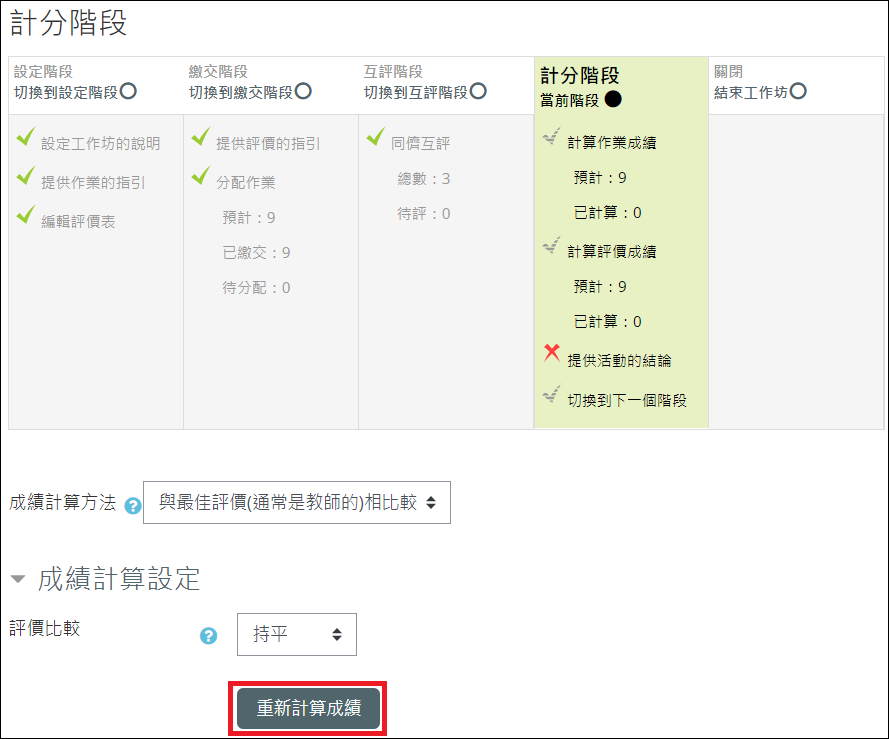The width and height of the screenshot is (889, 739).
Task: Click green checkmark for 同儕互評
Action: coord(376,137)
